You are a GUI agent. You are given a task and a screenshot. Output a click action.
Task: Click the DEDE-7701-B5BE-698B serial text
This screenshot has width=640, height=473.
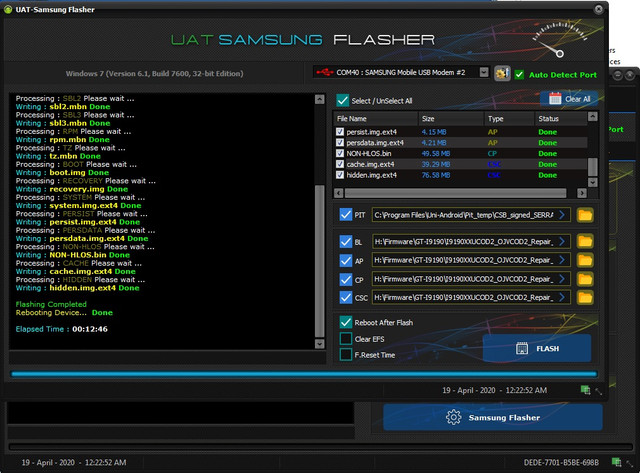tap(561, 462)
